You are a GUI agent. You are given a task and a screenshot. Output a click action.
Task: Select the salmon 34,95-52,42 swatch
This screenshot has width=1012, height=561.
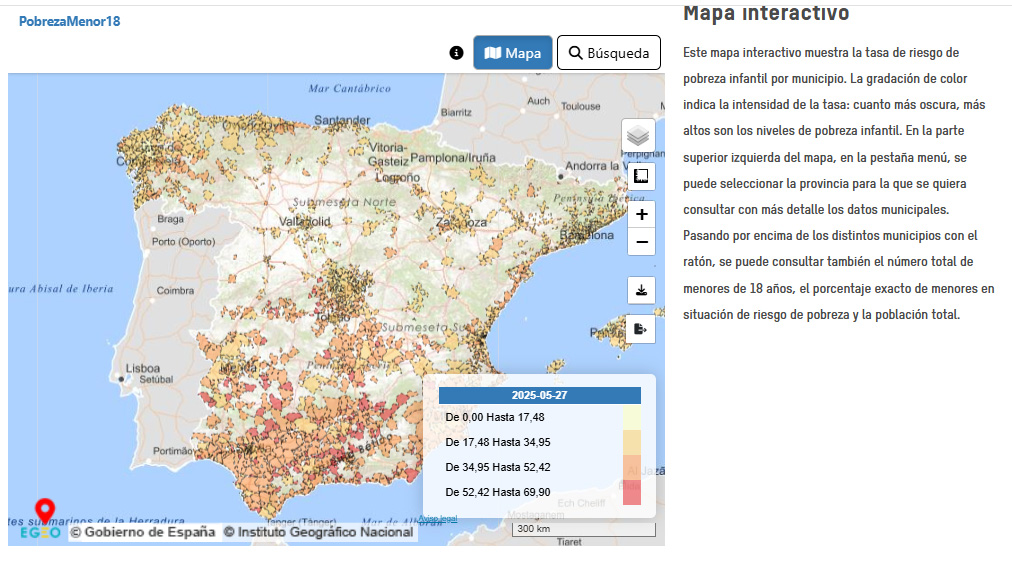[x=632, y=467]
